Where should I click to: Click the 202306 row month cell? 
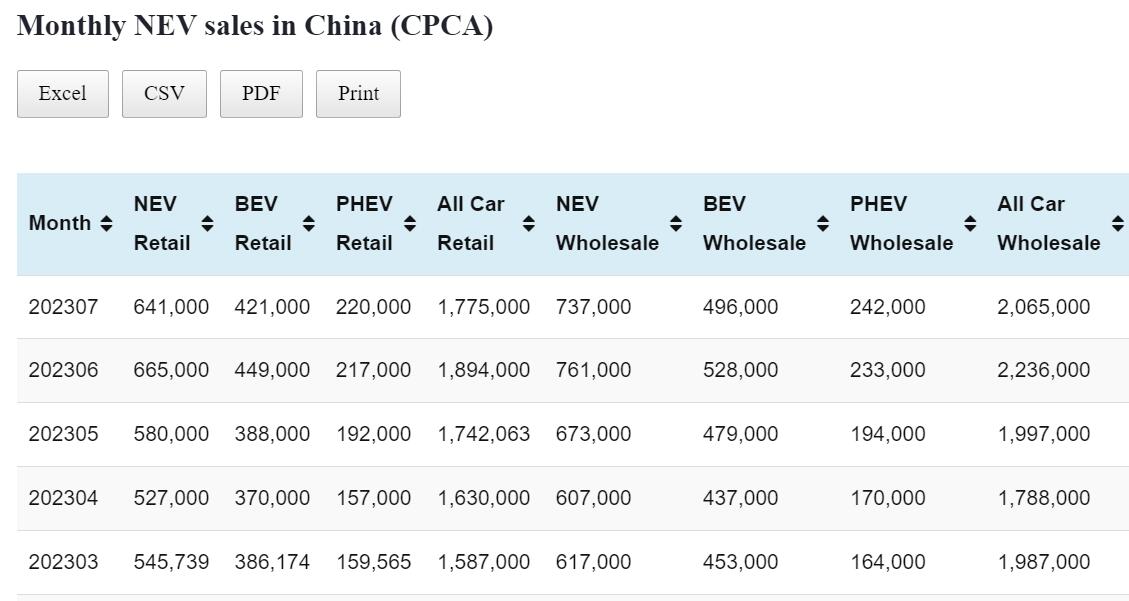click(x=63, y=370)
